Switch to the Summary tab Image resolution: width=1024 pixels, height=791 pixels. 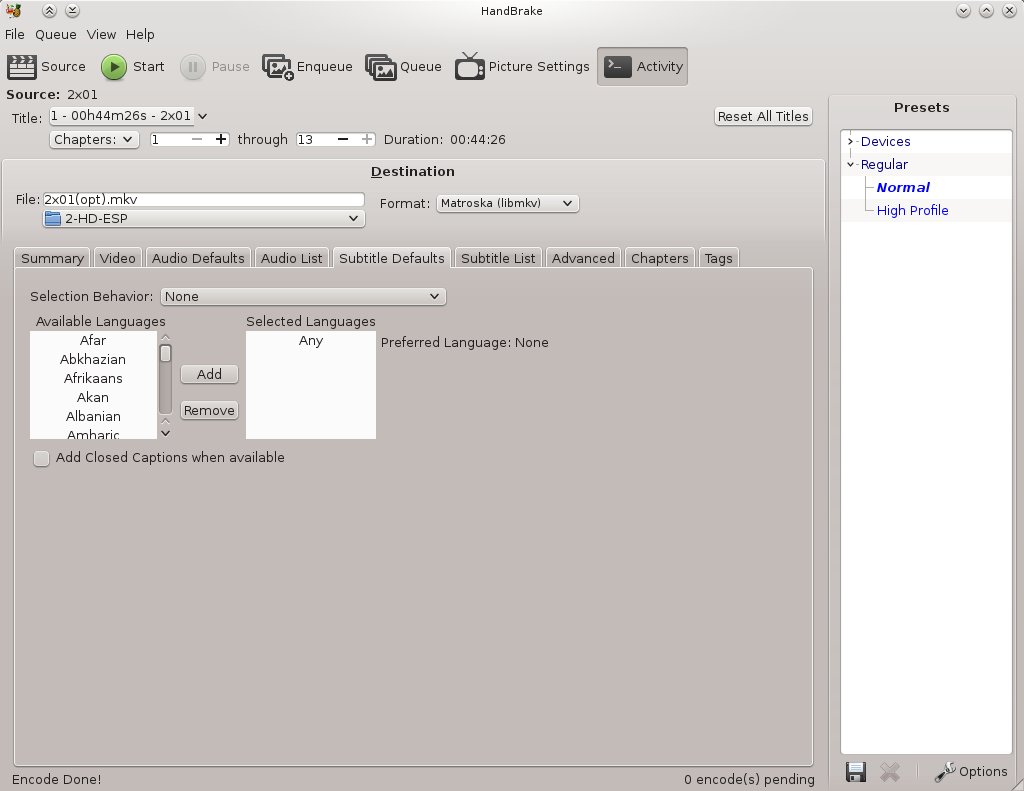click(52, 258)
